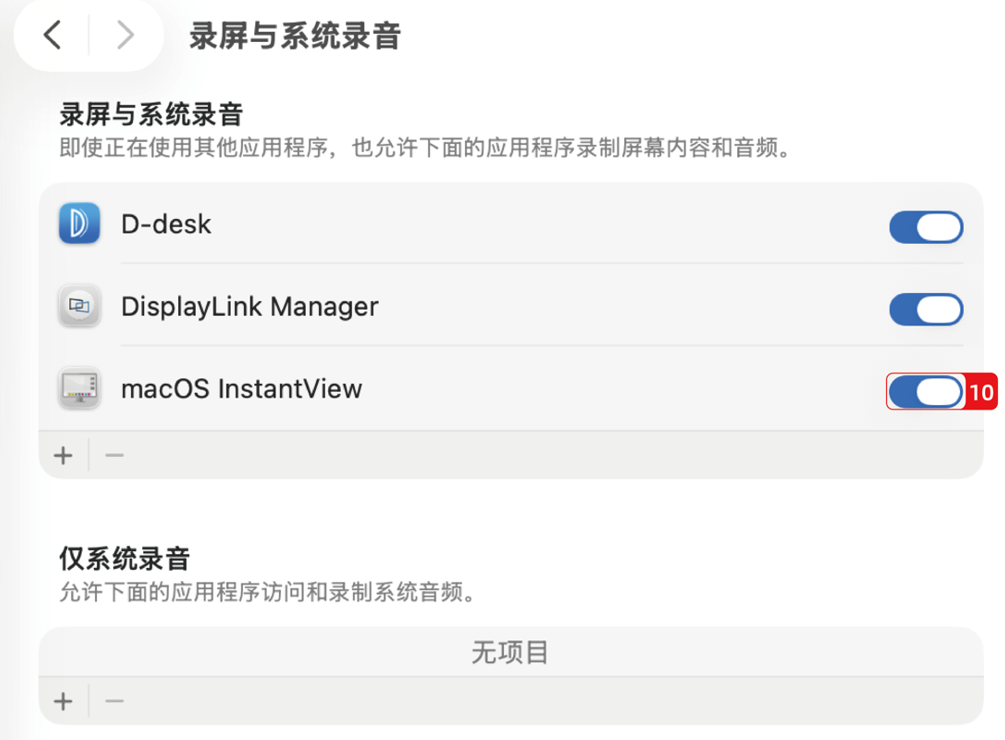Image resolution: width=1005 pixels, height=740 pixels.
Task: Disable screen recording for D-desk
Action: coord(926,227)
